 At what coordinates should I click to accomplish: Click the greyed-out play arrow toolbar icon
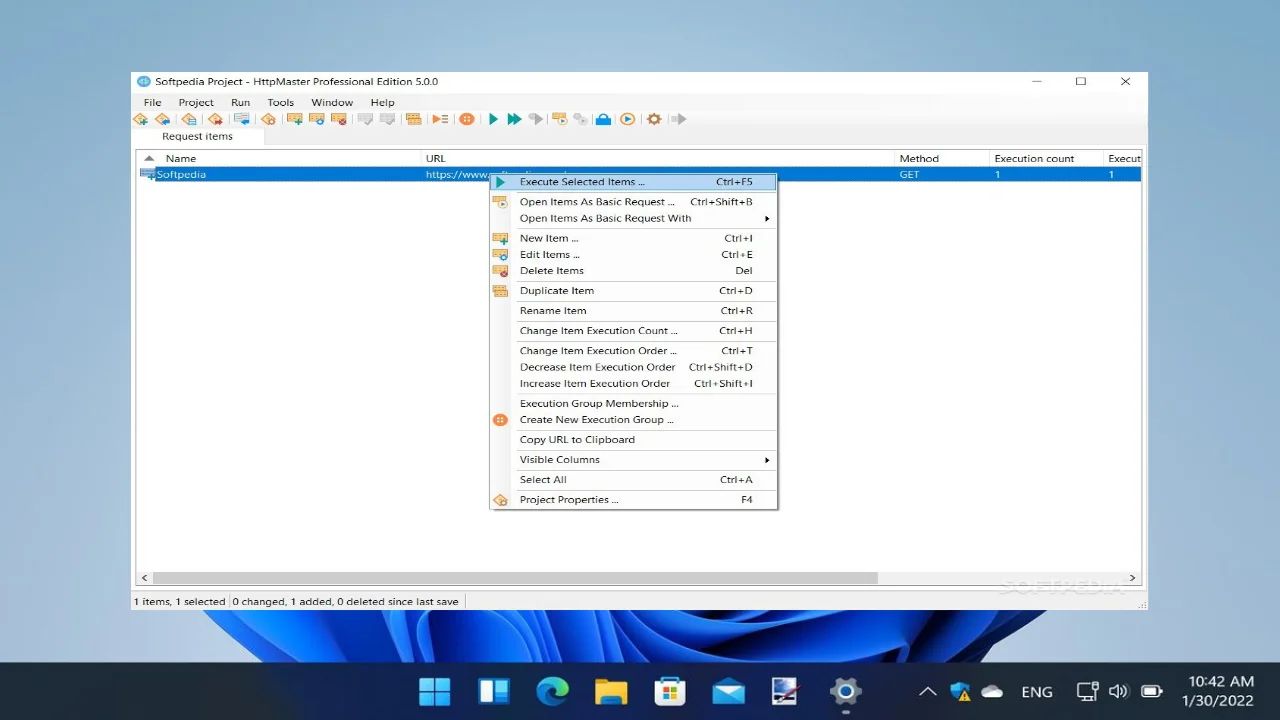point(536,119)
